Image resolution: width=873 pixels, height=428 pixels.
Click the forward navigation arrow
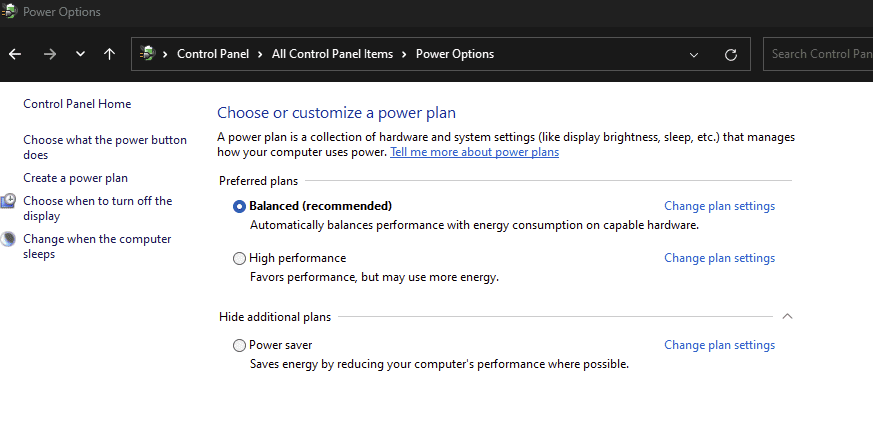(50, 54)
